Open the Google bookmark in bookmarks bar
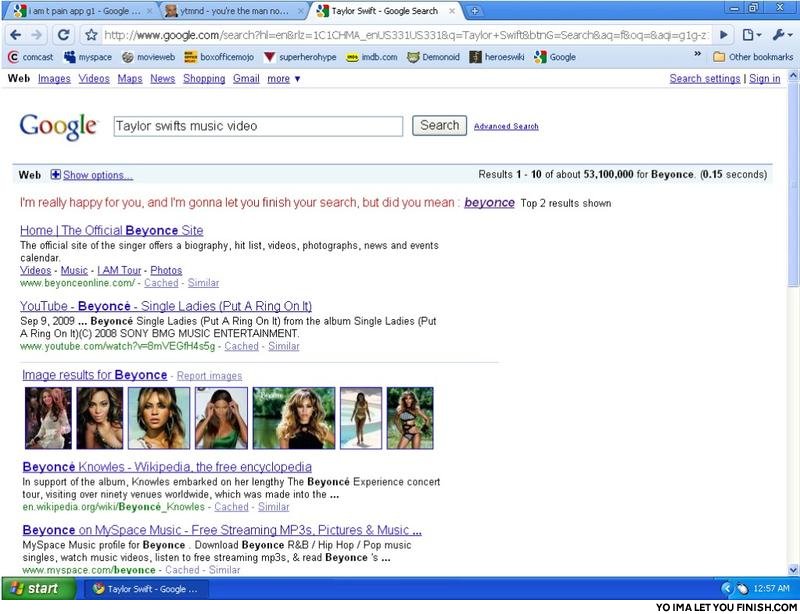Viewport: 800px width, 614px height. pyautogui.click(x=555, y=57)
